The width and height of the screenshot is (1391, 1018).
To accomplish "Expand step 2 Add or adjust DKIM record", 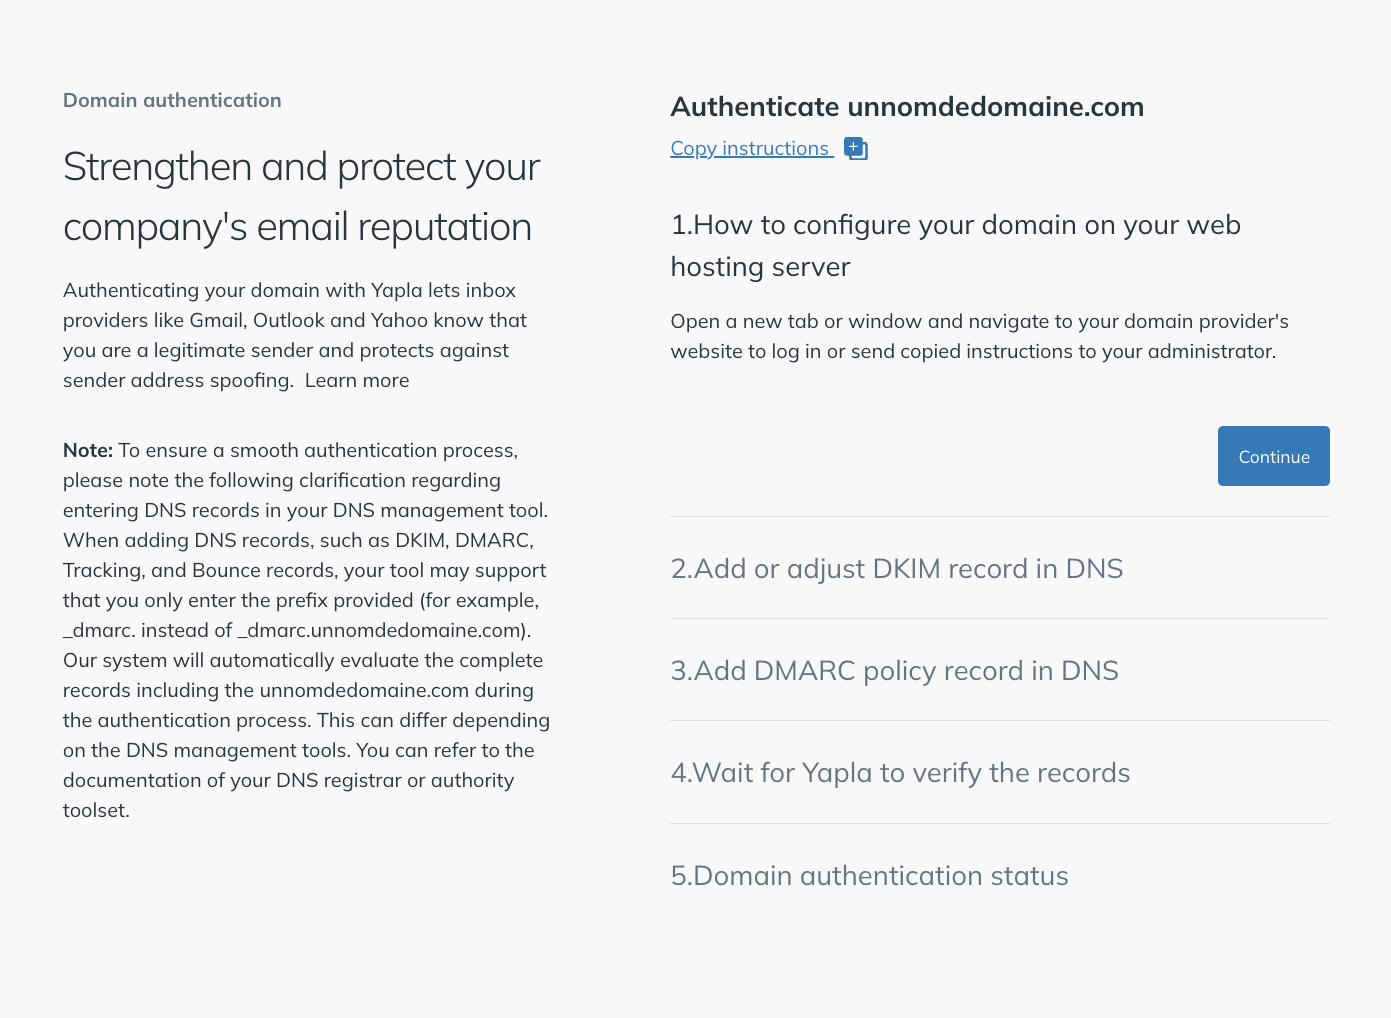I will tap(896, 569).
